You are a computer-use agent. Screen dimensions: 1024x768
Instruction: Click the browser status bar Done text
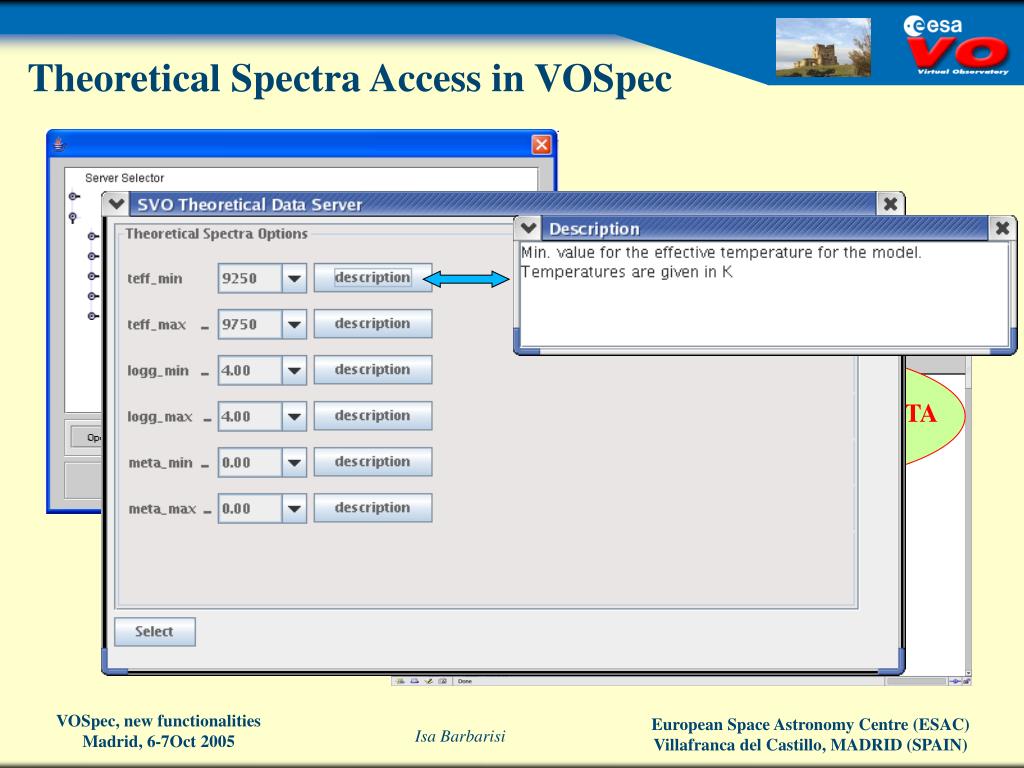tap(464, 681)
